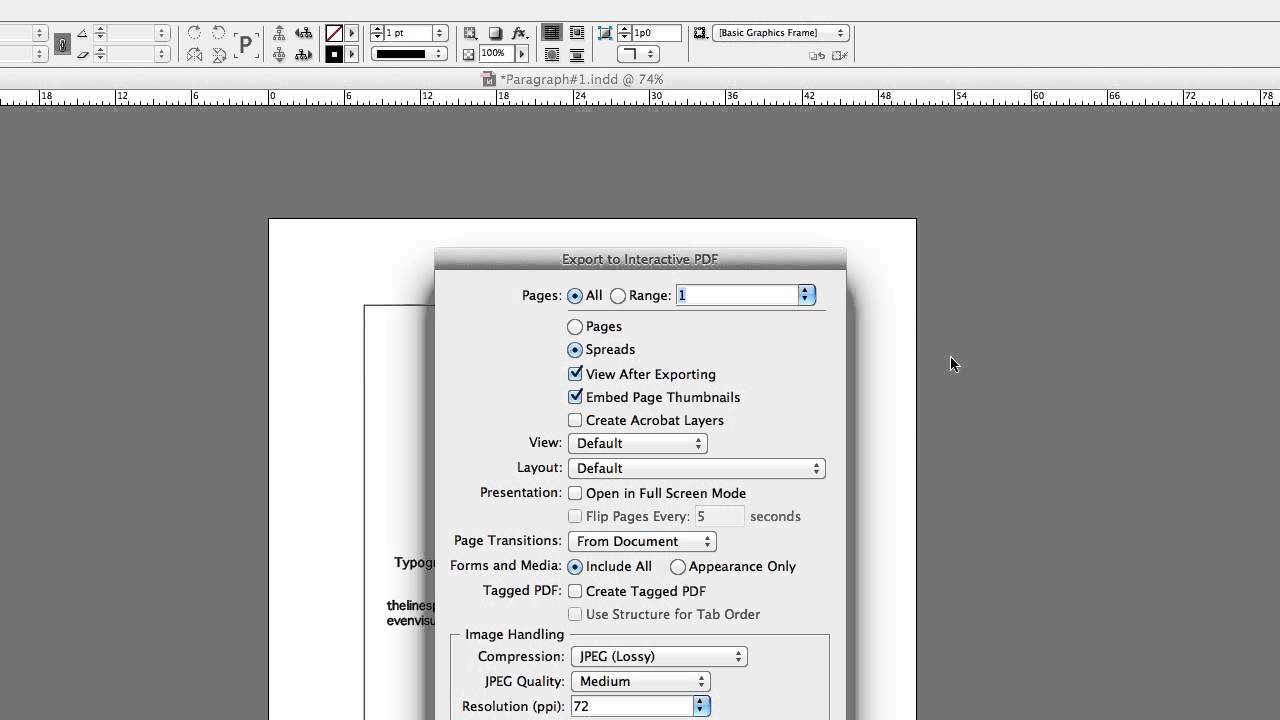The width and height of the screenshot is (1280, 720).
Task: Select the Wrap Around Bounding Box icon
Action: coord(577,33)
